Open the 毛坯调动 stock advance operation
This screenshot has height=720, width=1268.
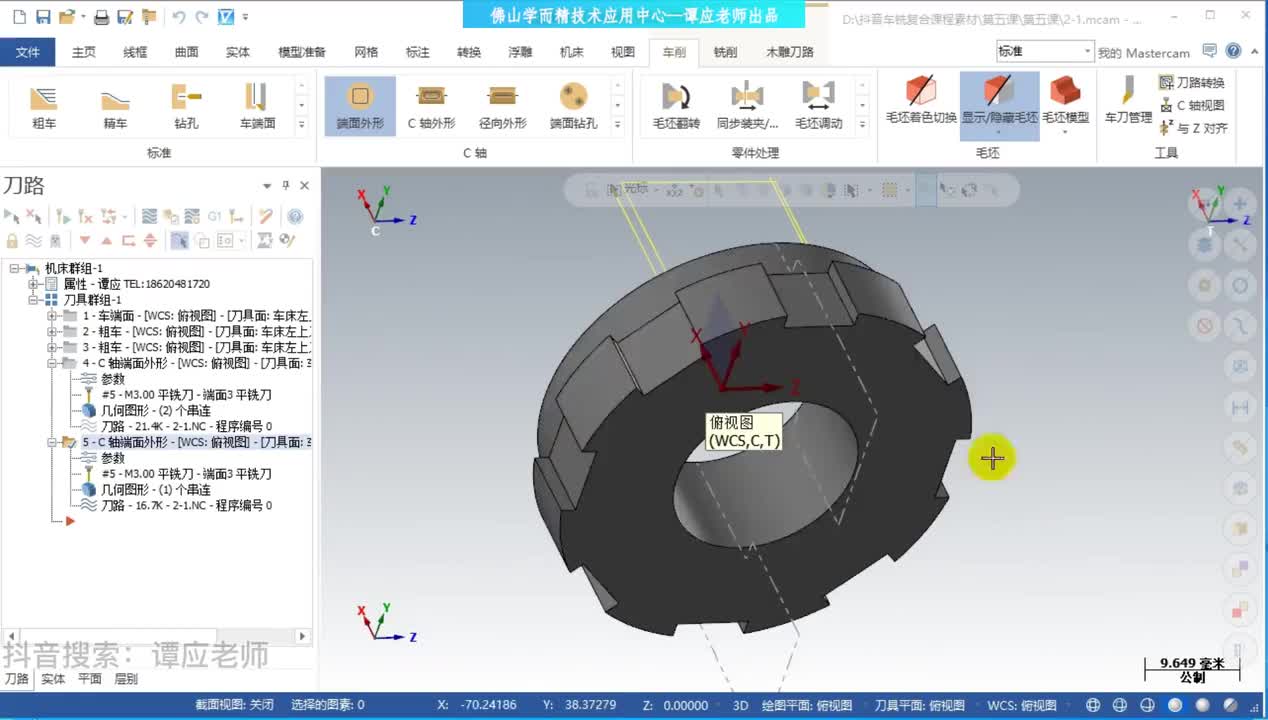[x=818, y=106]
